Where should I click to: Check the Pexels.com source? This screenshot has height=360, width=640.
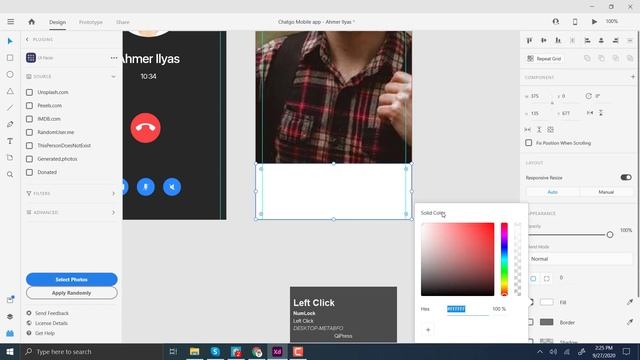(29, 105)
